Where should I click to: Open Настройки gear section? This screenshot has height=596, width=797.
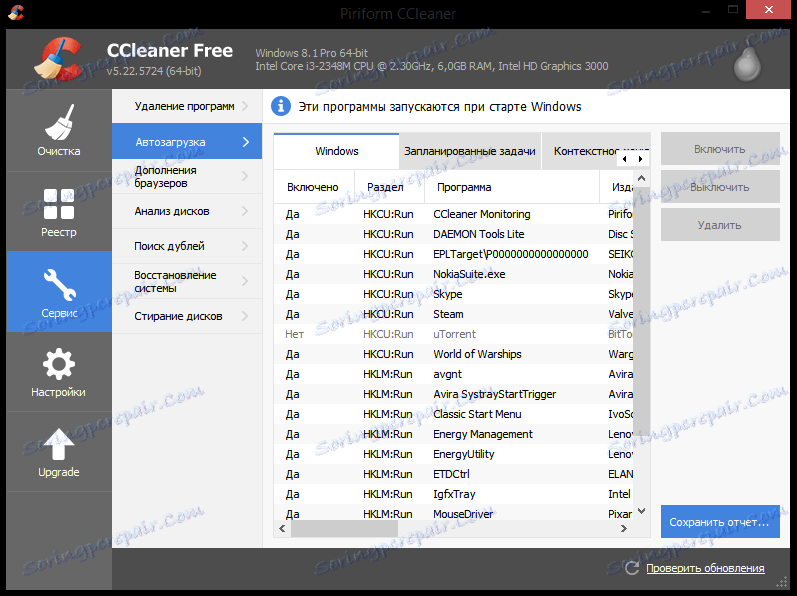(59, 371)
